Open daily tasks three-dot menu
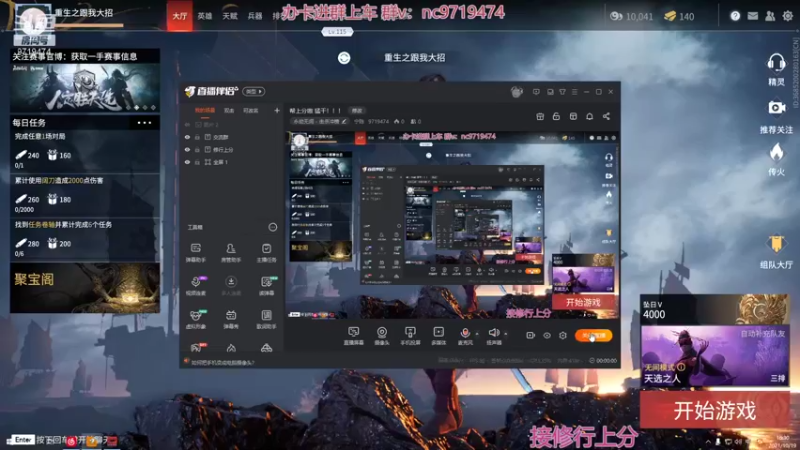Viewport: 800px width, 450px height. tap(144, 122)
